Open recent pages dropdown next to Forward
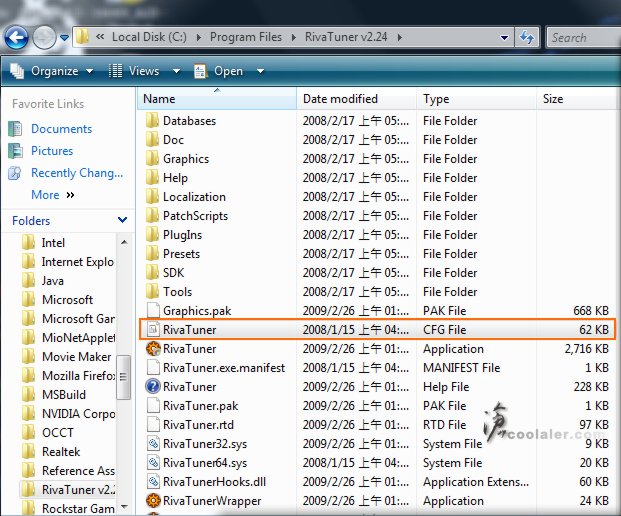Screen dimensions: 621x516 coord(64,38)
